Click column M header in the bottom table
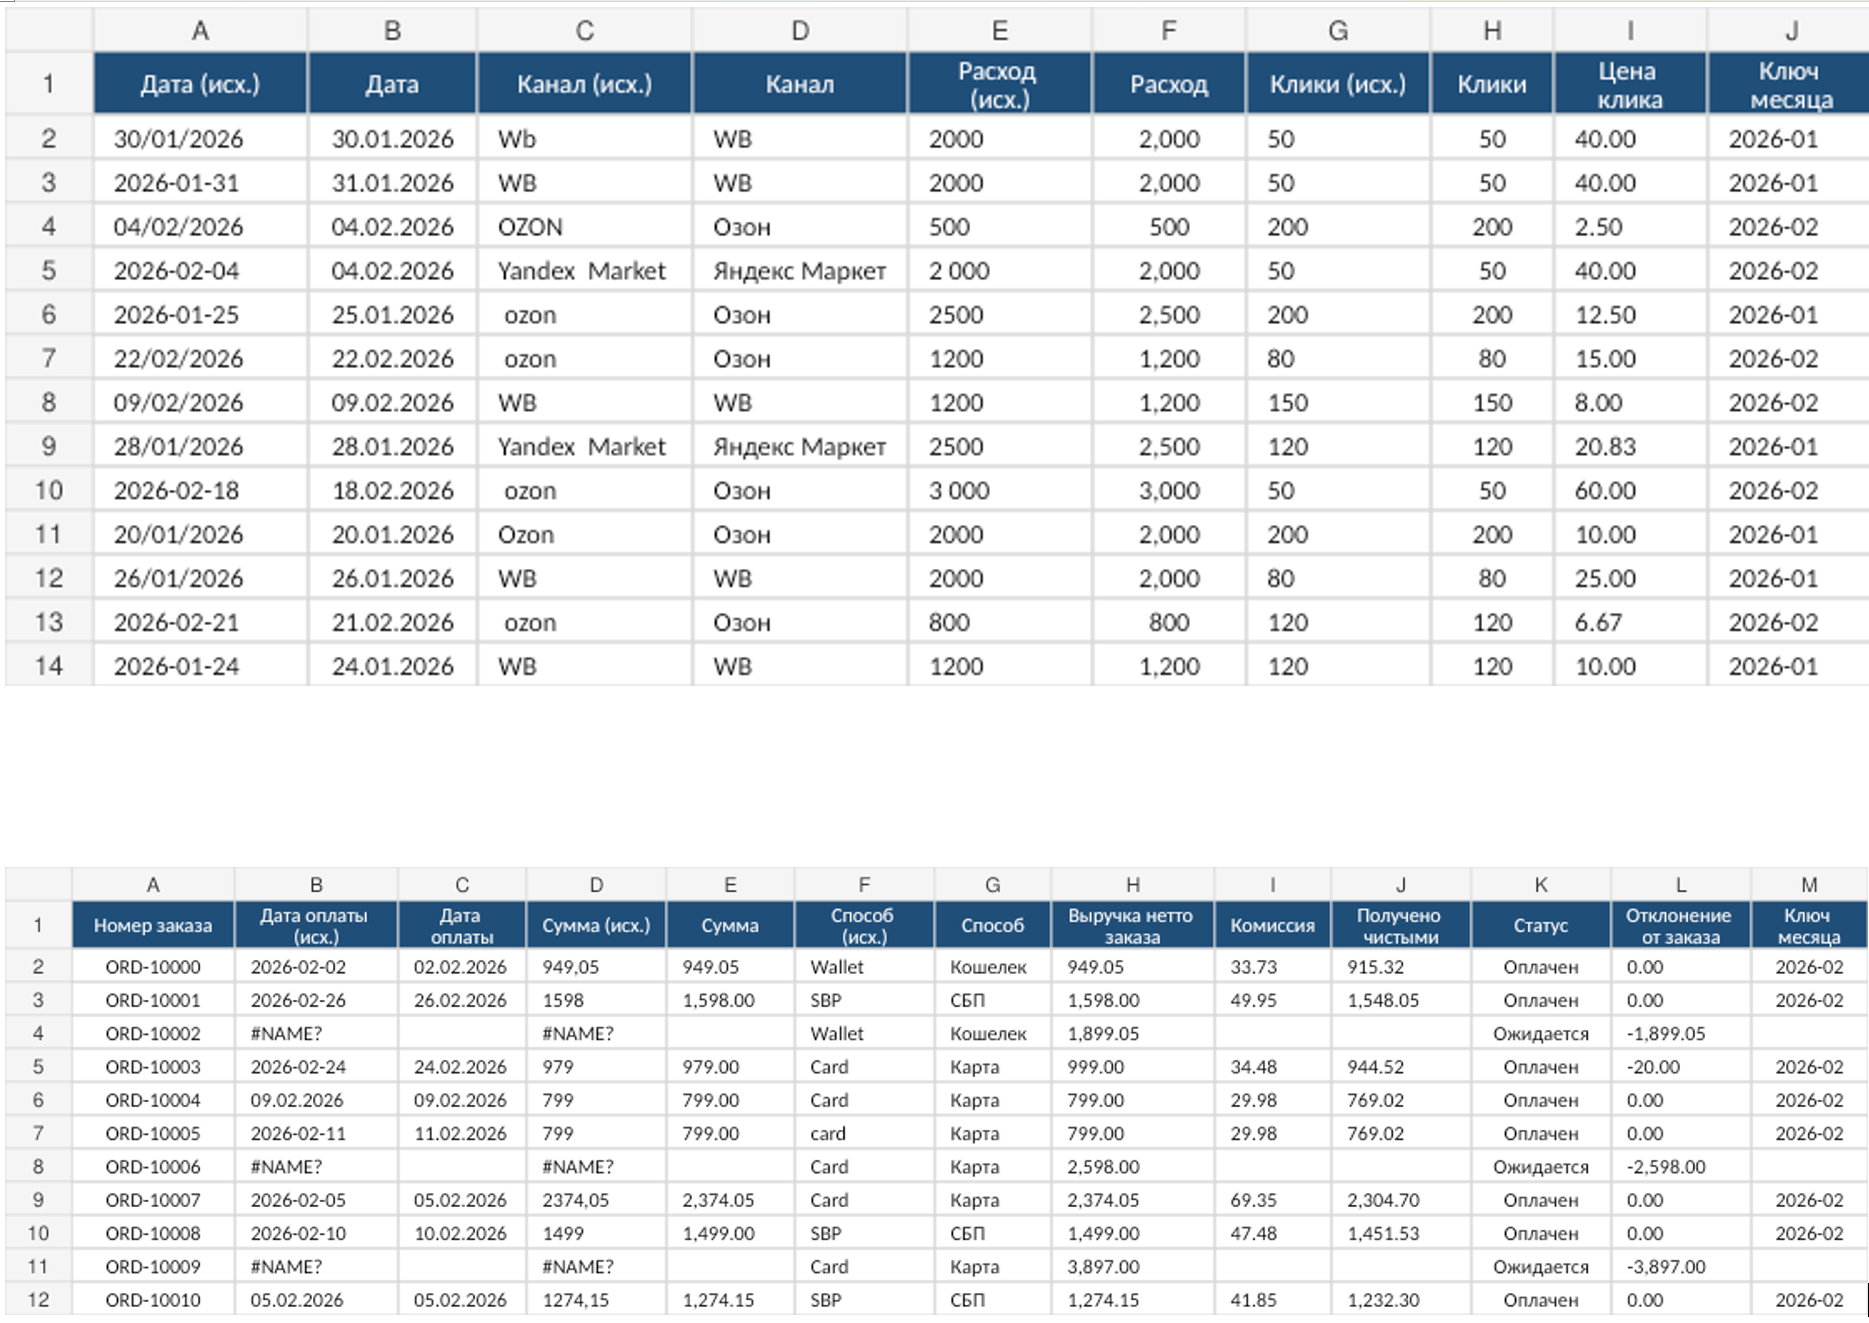The width and height of the screenshot is (1869, 1323). [x=1808, y=885]
